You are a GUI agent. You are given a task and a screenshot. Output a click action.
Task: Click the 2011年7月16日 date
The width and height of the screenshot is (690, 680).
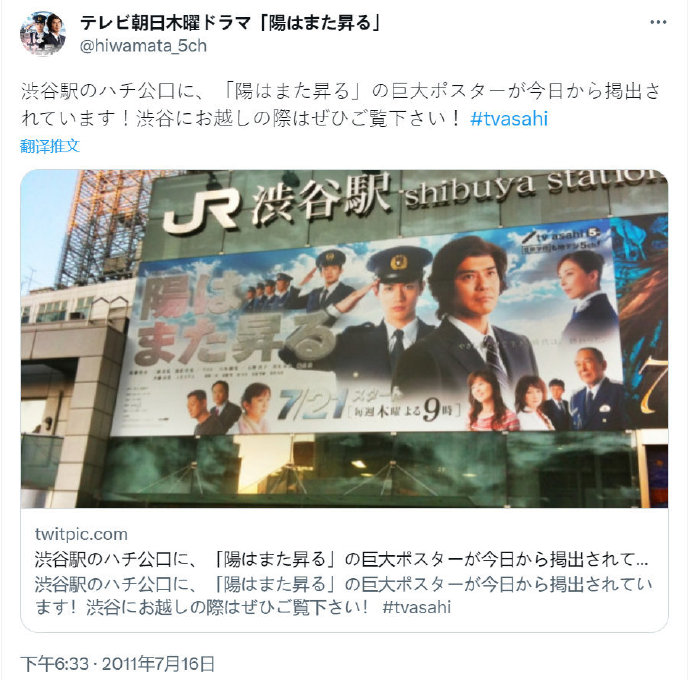click(x=158, y=664)
